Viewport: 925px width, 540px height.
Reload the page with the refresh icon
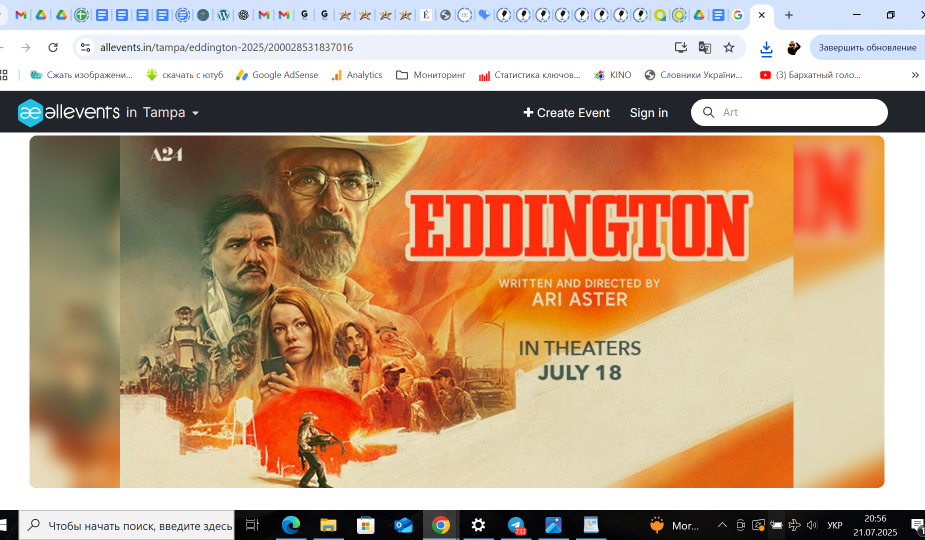[x=53, y=47]
